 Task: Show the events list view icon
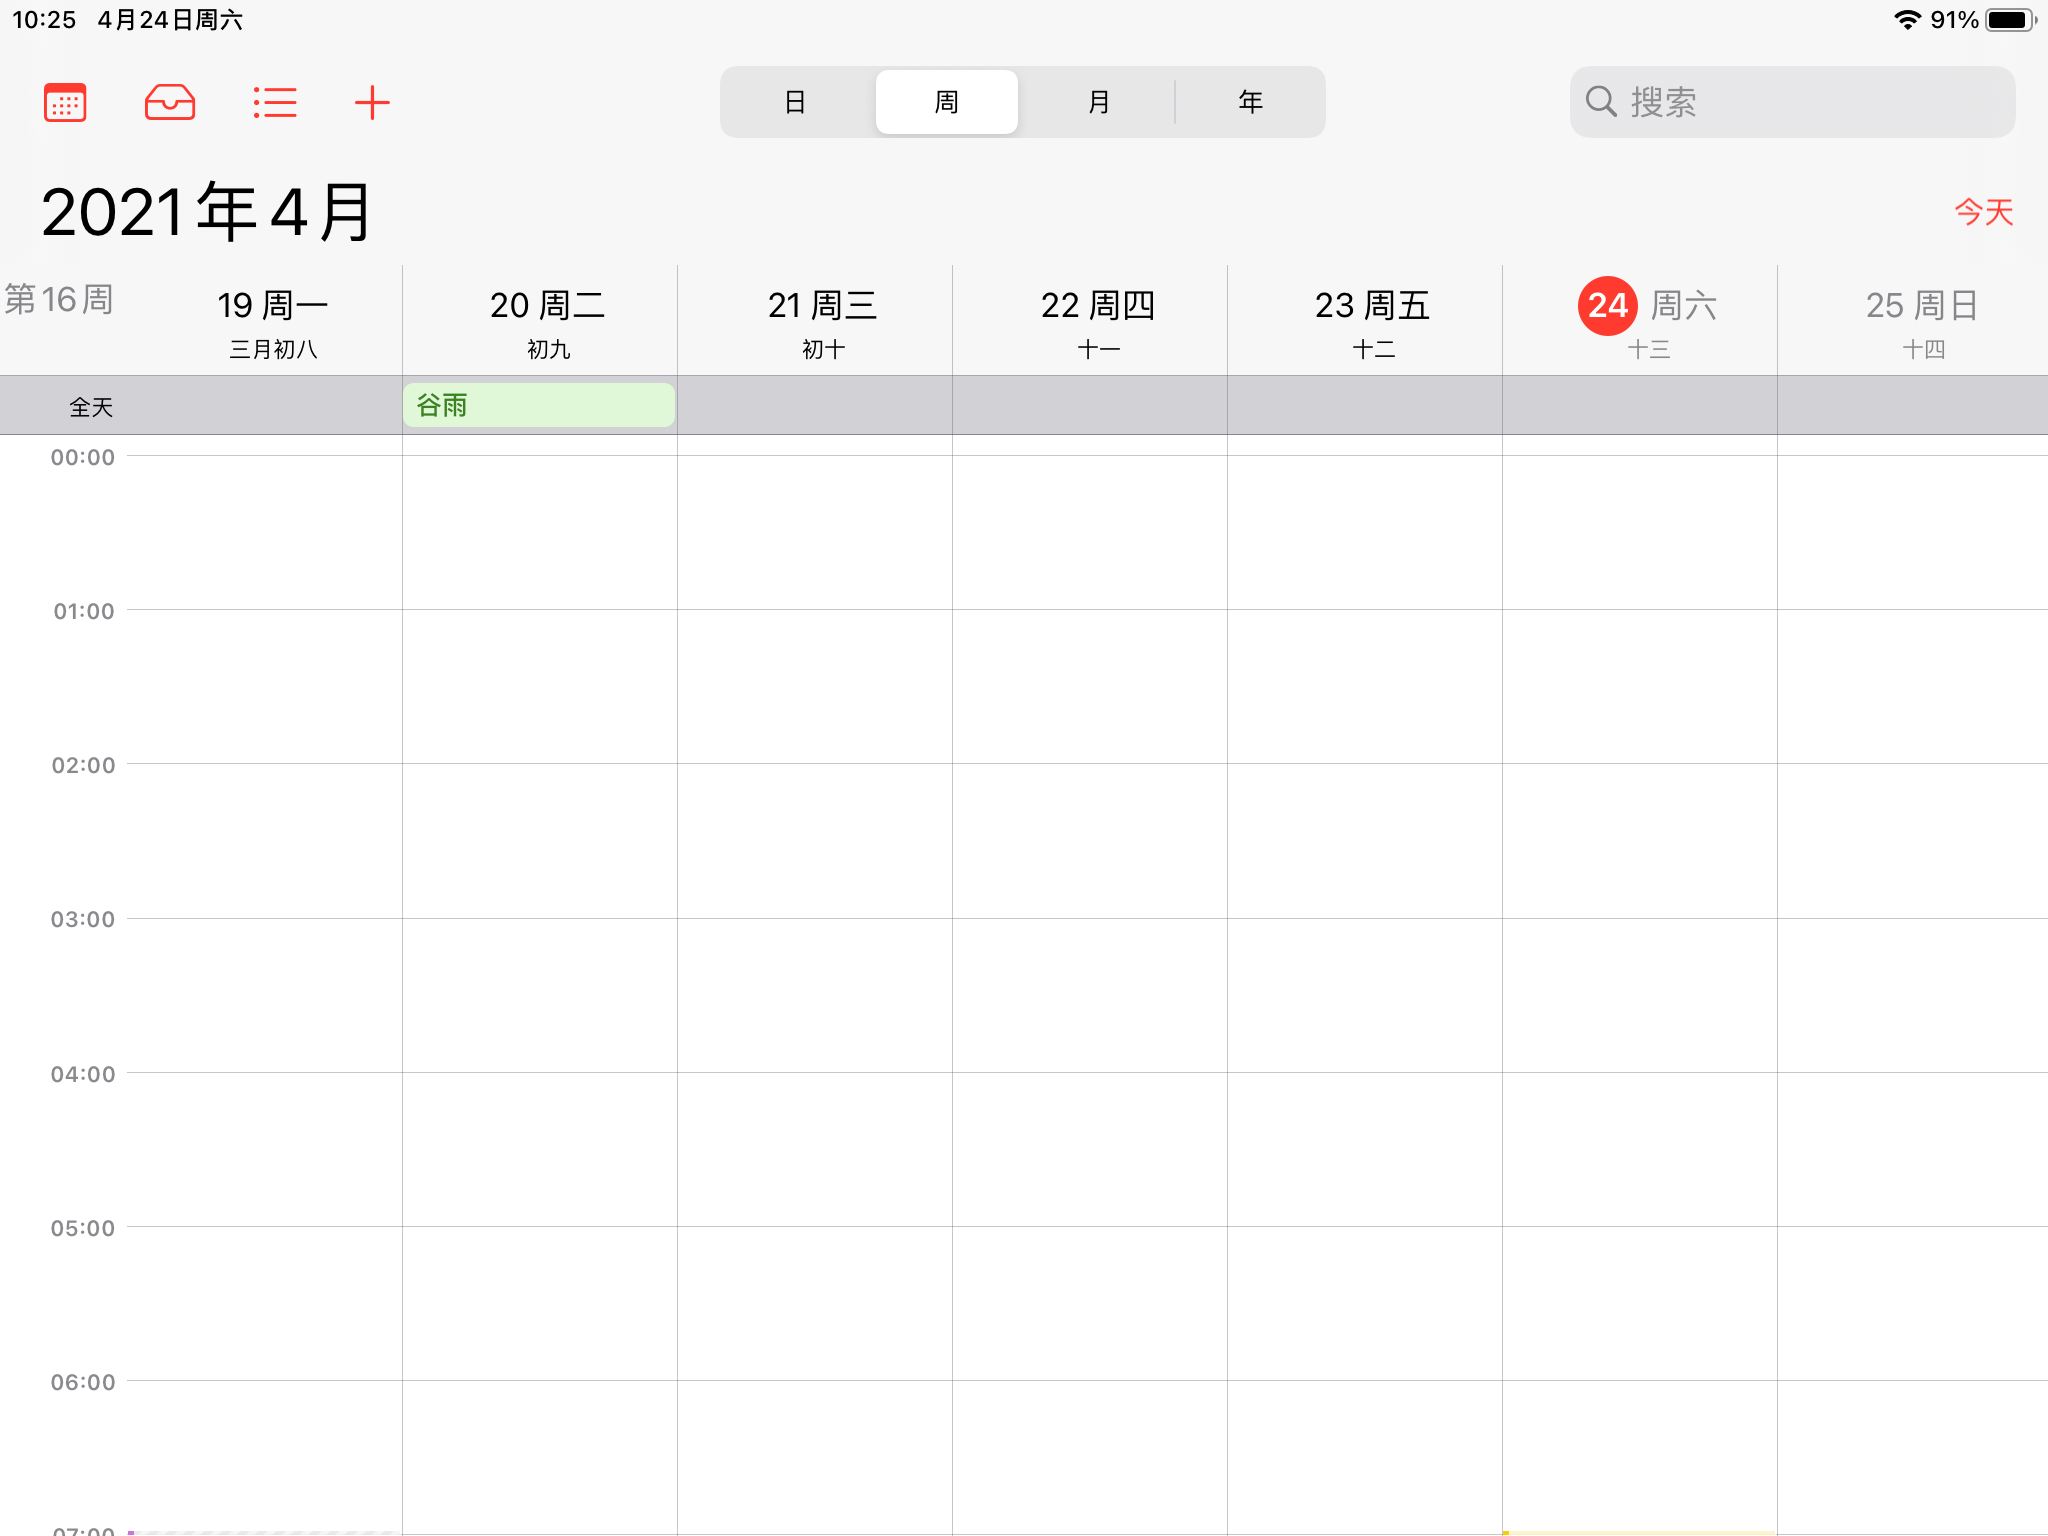(x=274, y=102)
